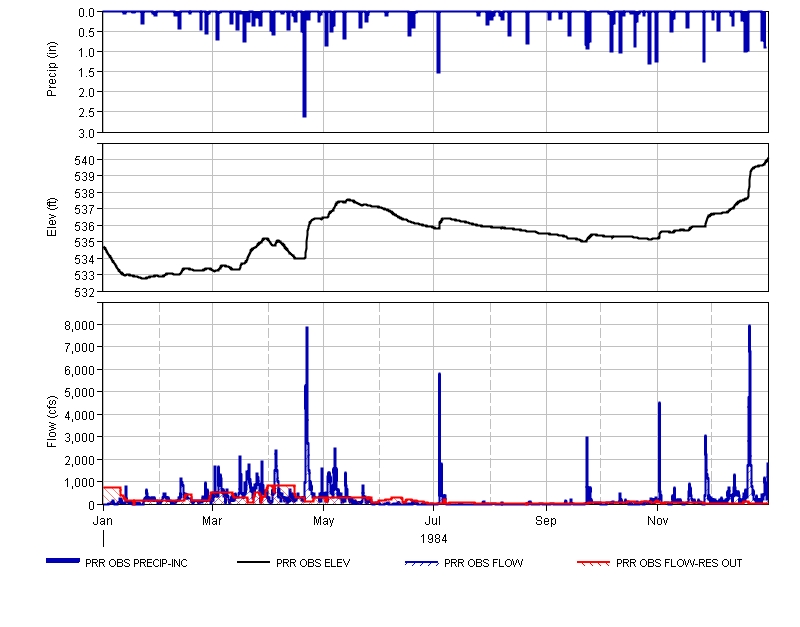Select the PRR OBS ELEV legend label

317,563
